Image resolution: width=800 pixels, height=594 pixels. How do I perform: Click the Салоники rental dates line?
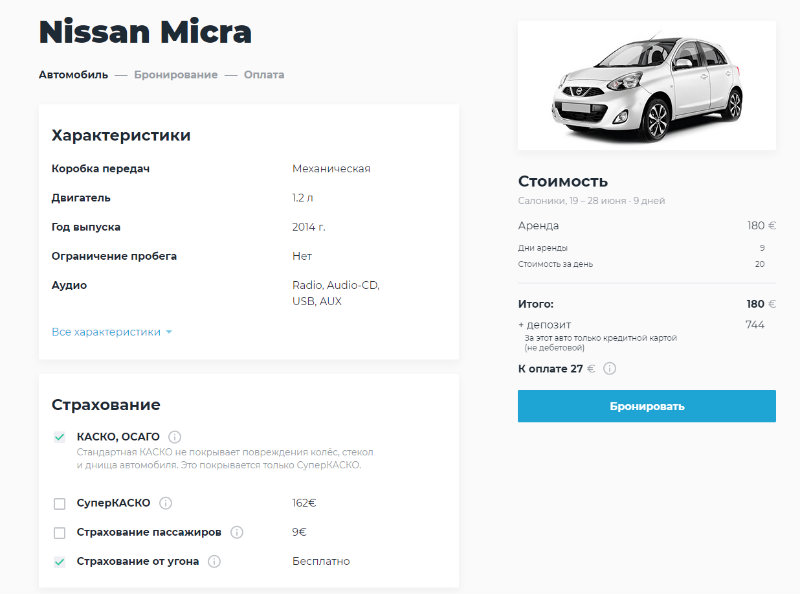[x=591, y=201]
